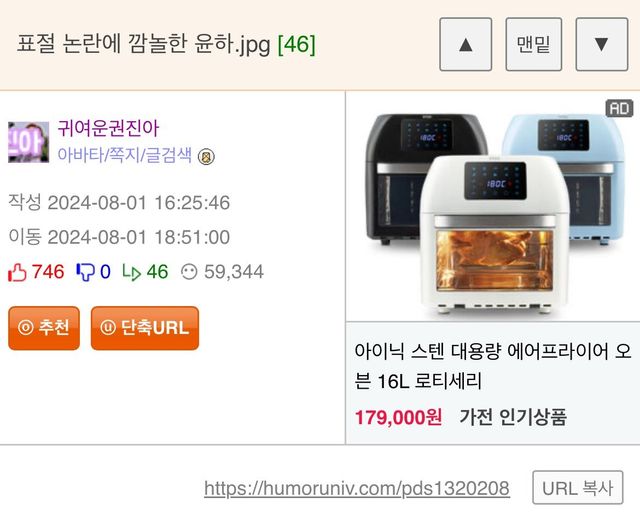Click the AD badge on the advertisement
Screen dimensions: 640x523
[x=619, y=108]
